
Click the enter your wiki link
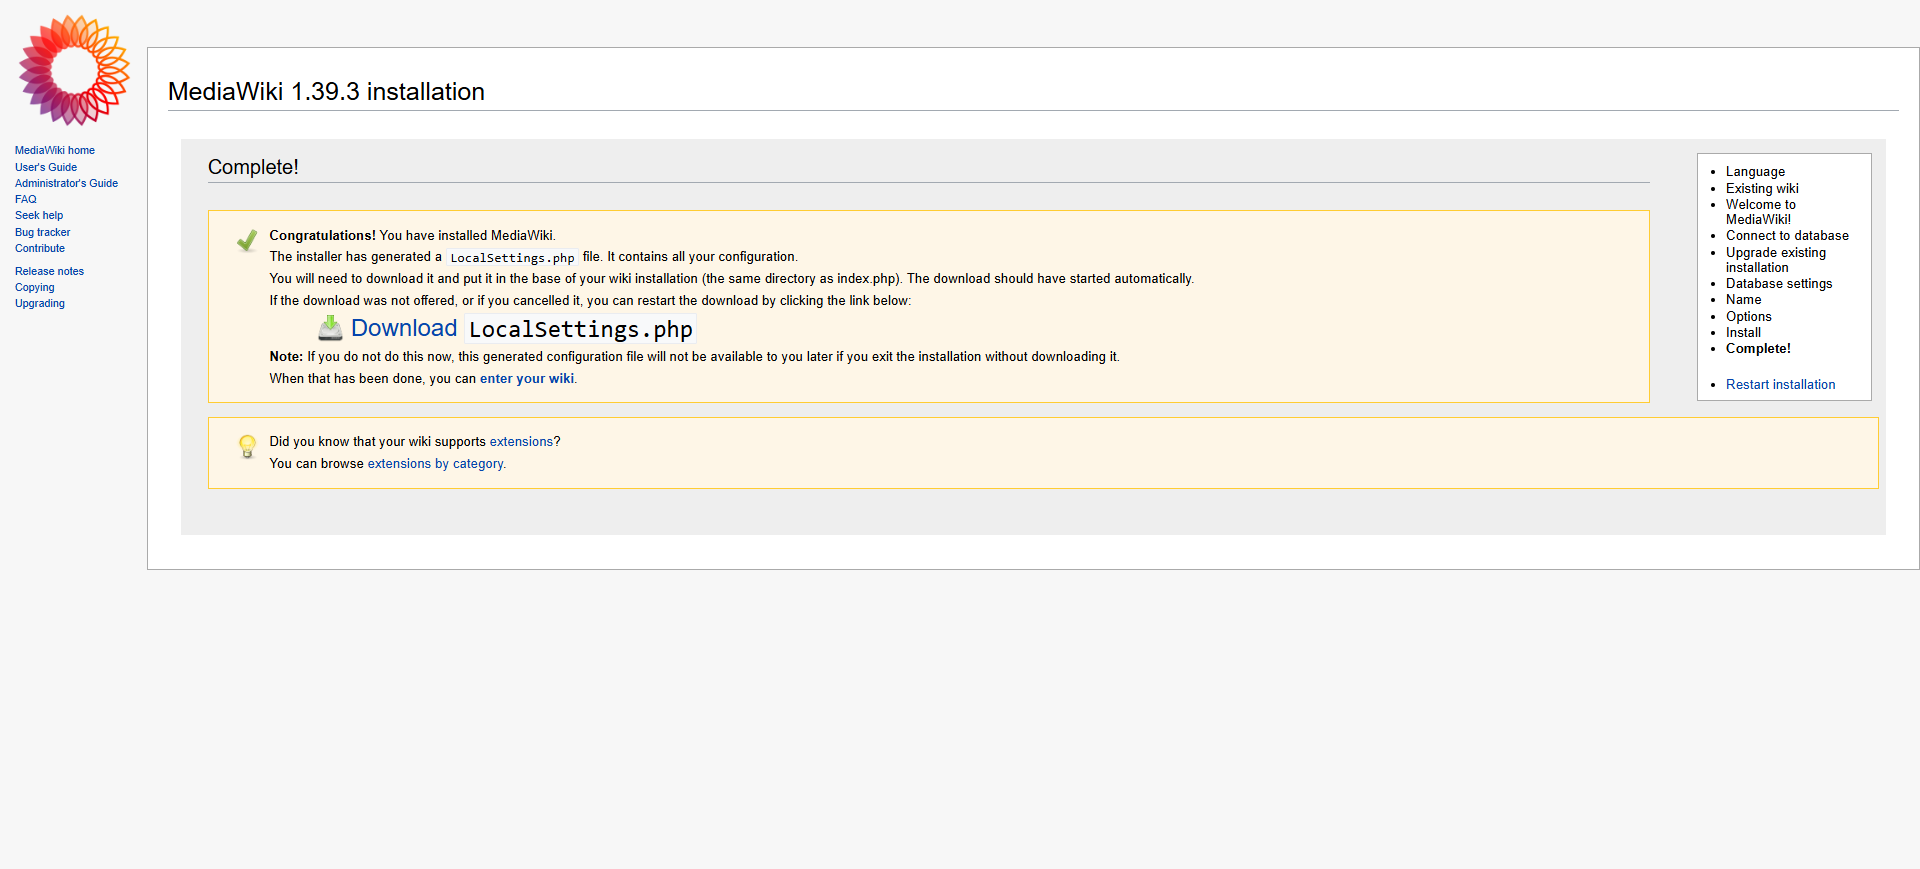[527, 379]
